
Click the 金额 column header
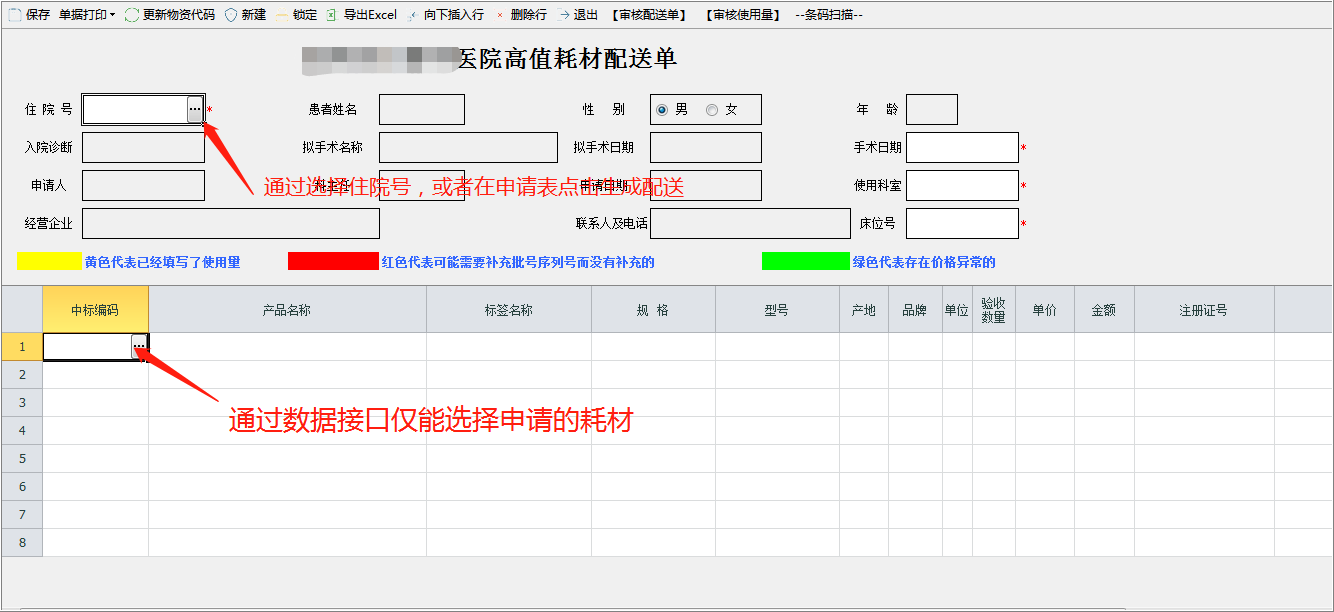(1104, 310)
